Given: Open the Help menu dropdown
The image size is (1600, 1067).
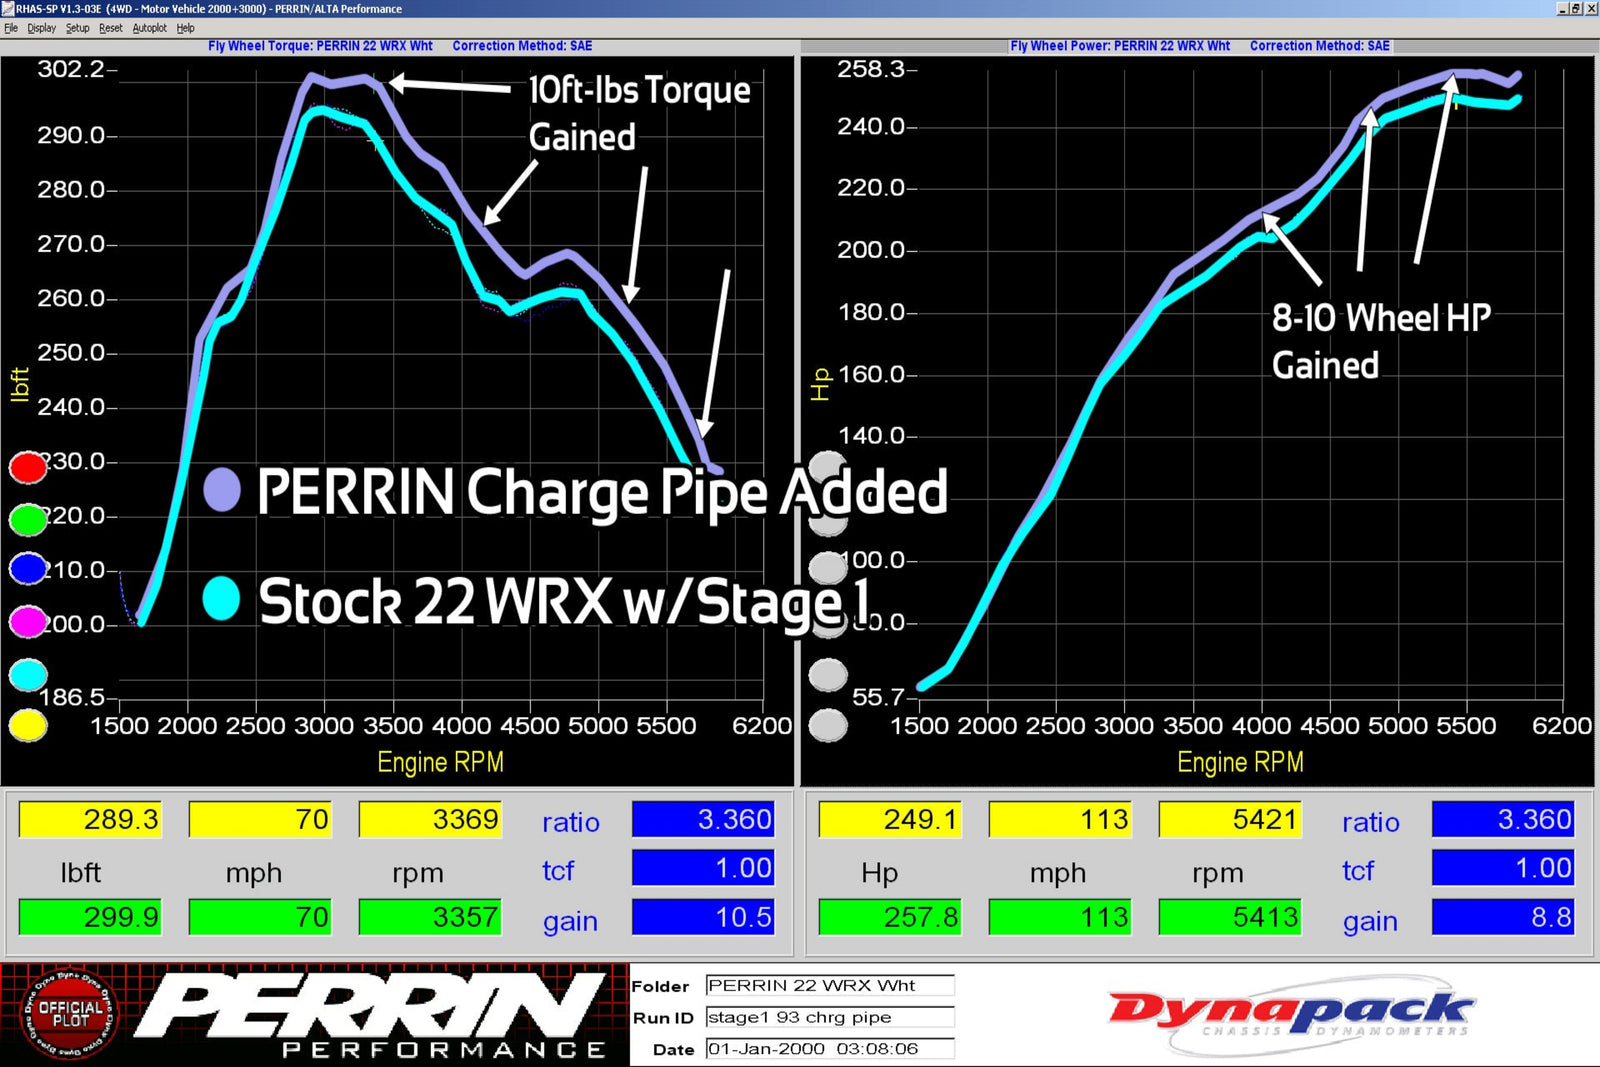Looking at the screenshot, I should tap(185, 28).
